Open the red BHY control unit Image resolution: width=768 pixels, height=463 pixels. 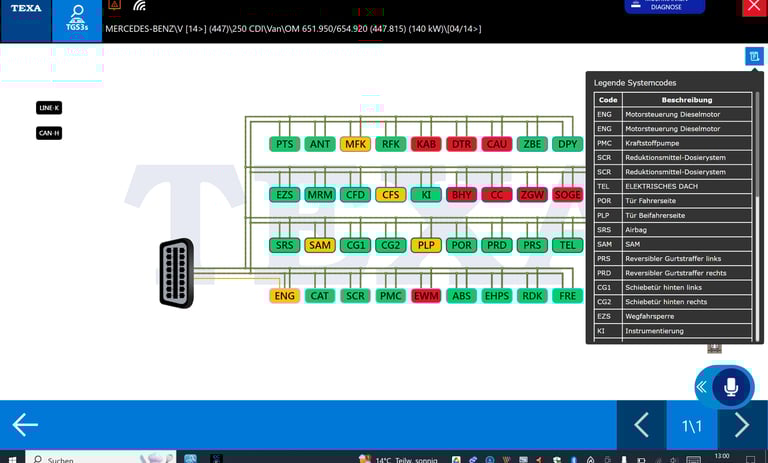tap(461, 195)
